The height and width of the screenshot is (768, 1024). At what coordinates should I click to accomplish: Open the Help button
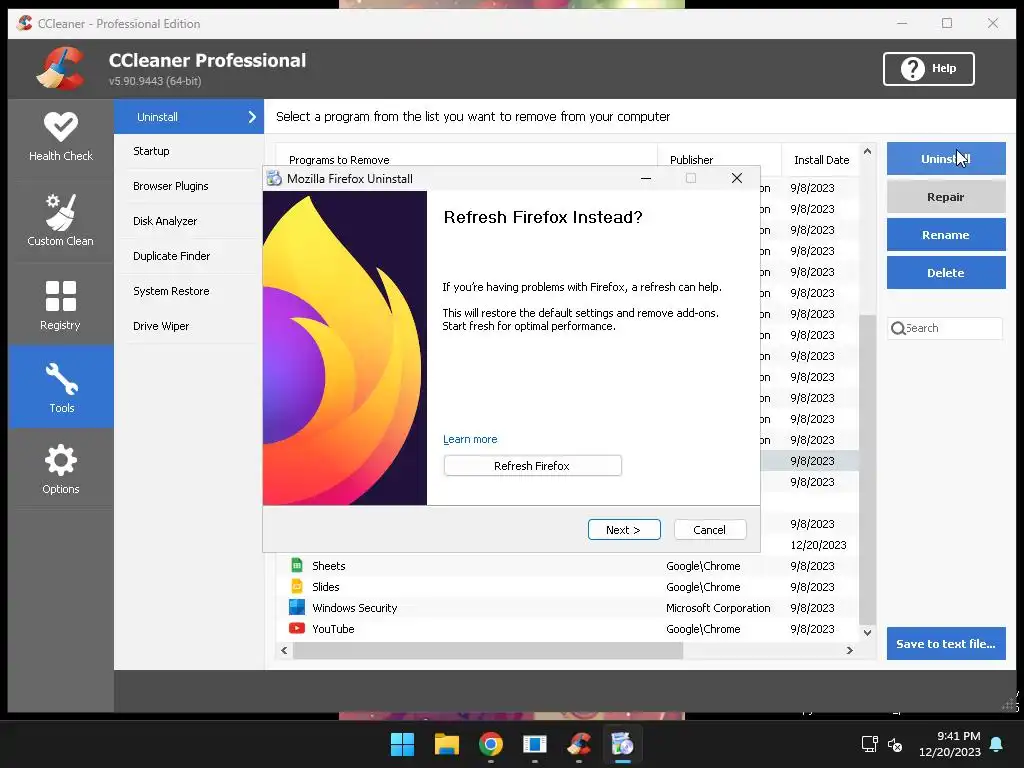pos(928,69)
